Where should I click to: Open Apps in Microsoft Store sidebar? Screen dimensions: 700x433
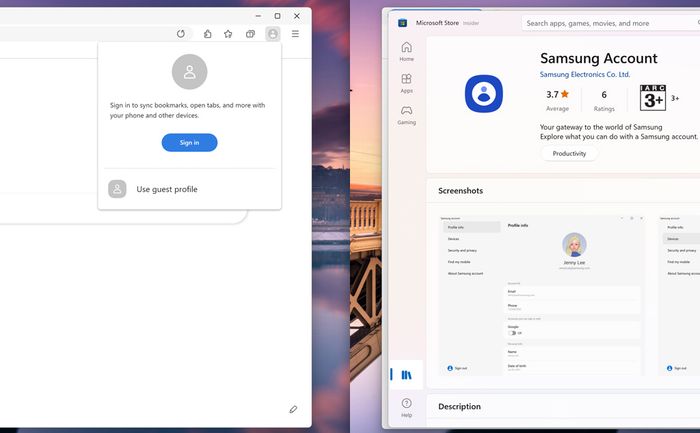(x=406, y=83)
